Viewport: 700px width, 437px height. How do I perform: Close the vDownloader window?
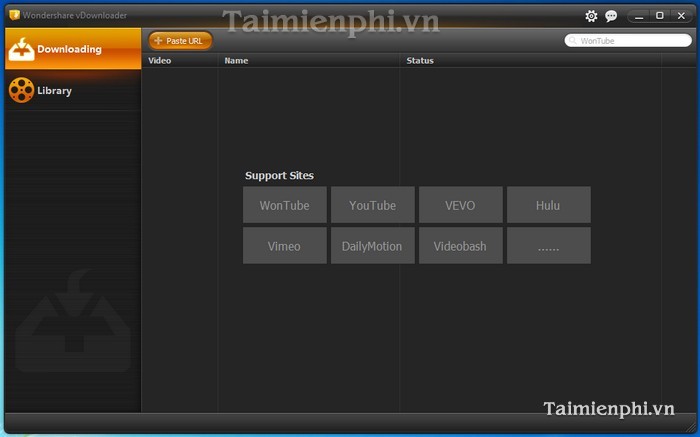(681, 16)
